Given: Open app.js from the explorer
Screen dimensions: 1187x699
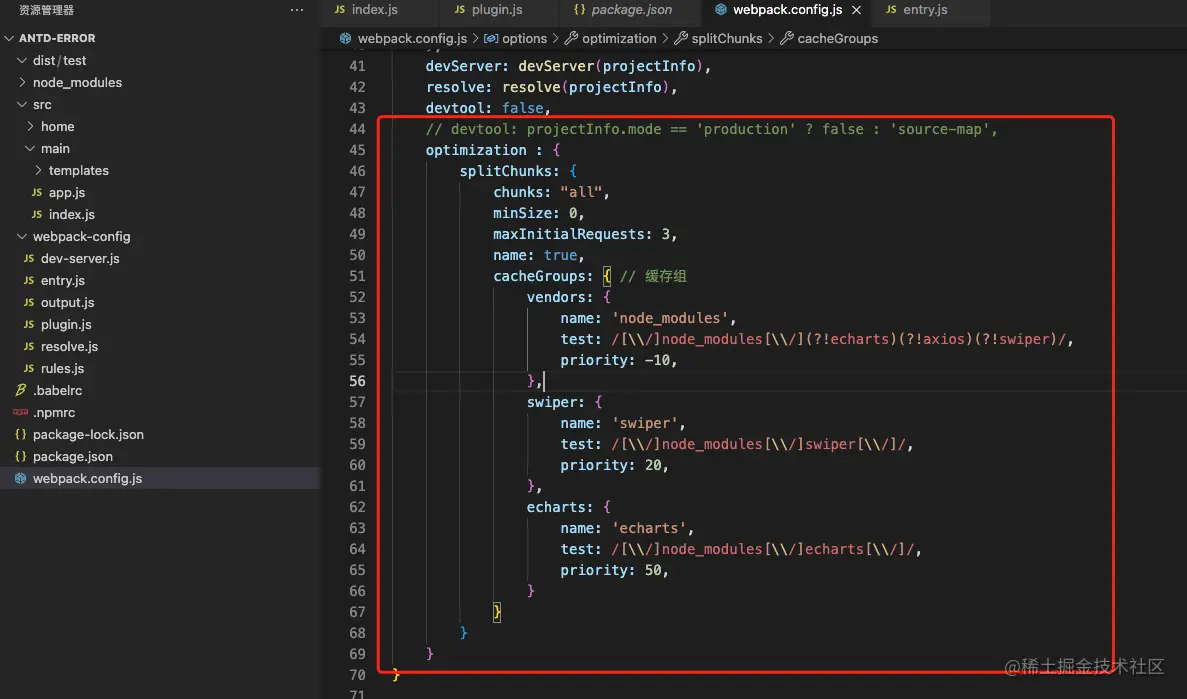Looking at the screenshot, I should coord(67,192).
